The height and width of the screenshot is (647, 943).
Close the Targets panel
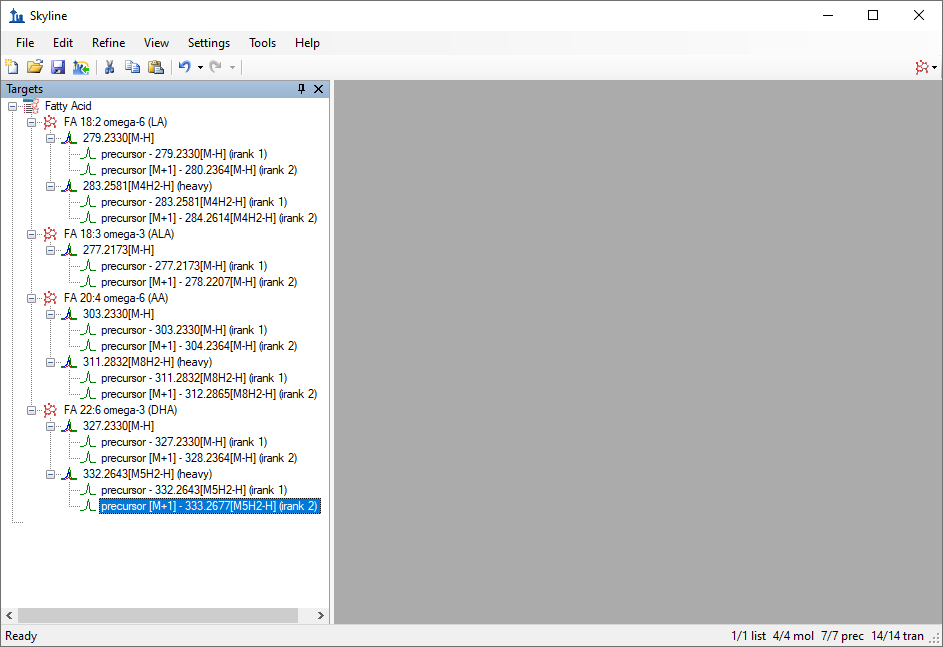[x=319, y=89]
